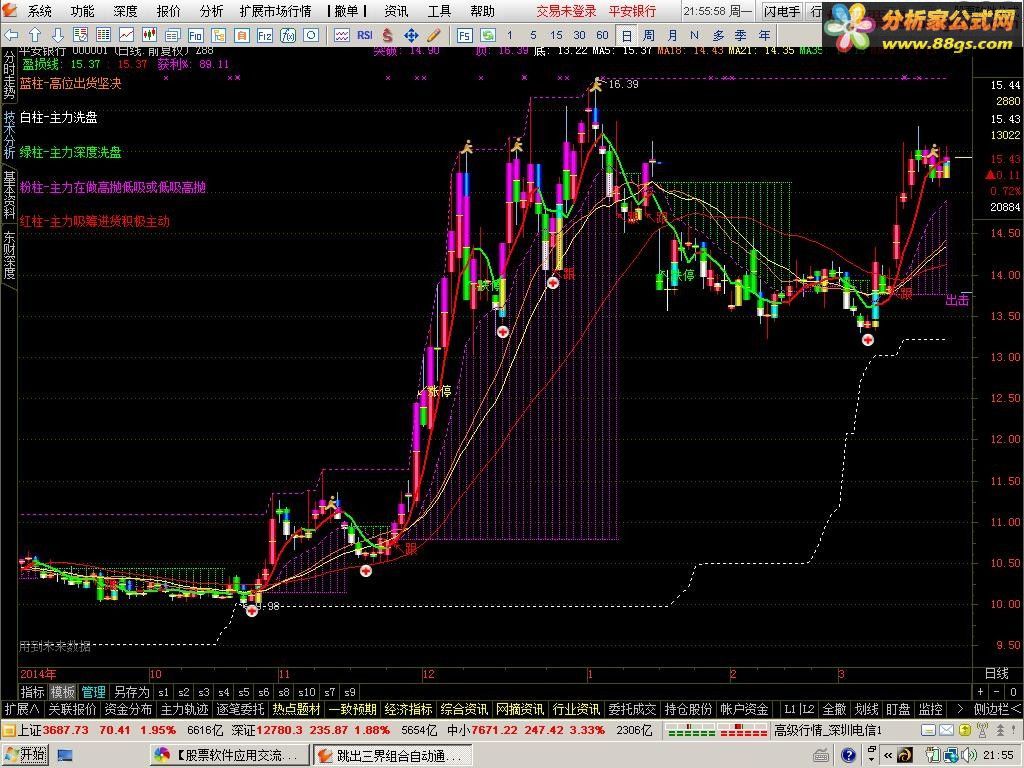Image resolution: width=1024 pixels, height=768 pixels.
Task: Open the 工具 menu
Action: coord(439,11)
